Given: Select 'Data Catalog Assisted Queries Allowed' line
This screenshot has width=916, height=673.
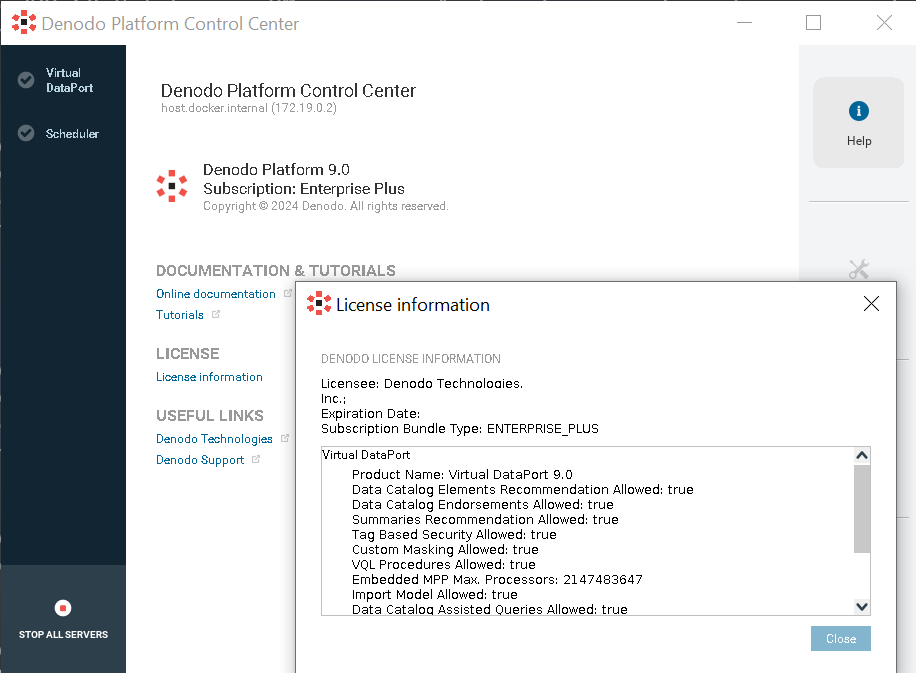Looking at the screenshot, I should tap(490, 609).
